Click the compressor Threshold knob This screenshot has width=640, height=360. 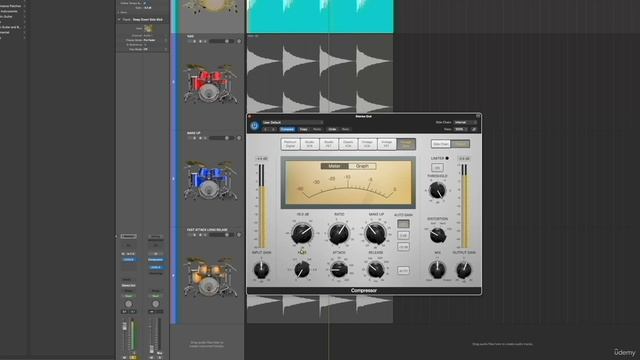pyautogui.click(x=302, y=233)
